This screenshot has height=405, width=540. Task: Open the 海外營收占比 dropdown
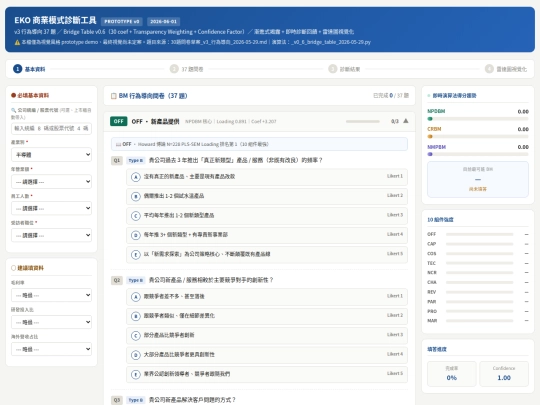tap(51, 349)
